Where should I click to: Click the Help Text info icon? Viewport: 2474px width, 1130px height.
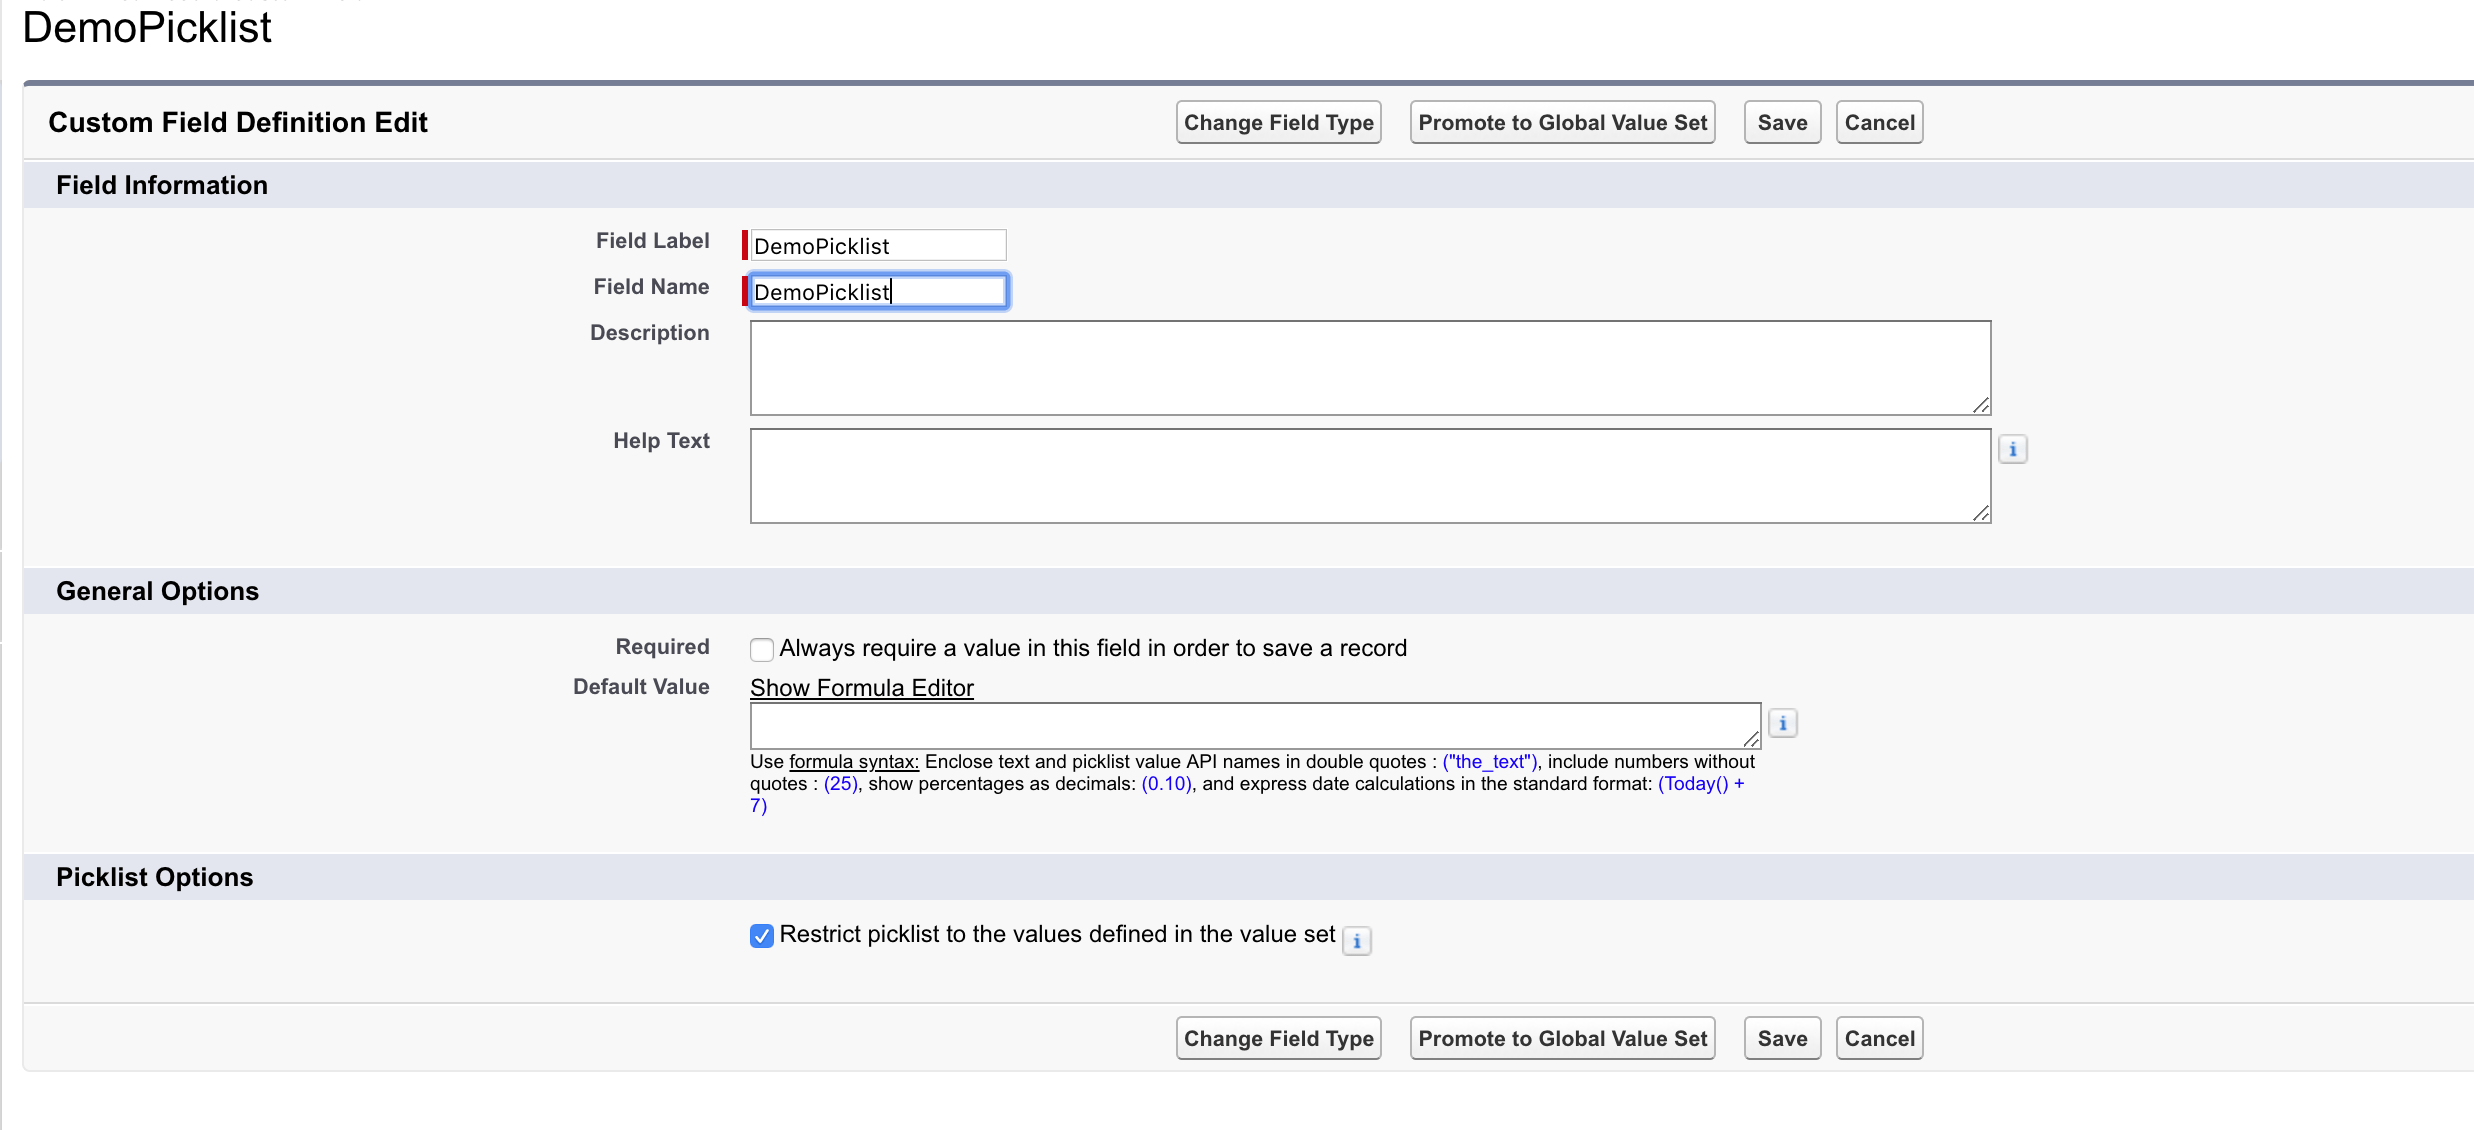(x=2012, y=450)
